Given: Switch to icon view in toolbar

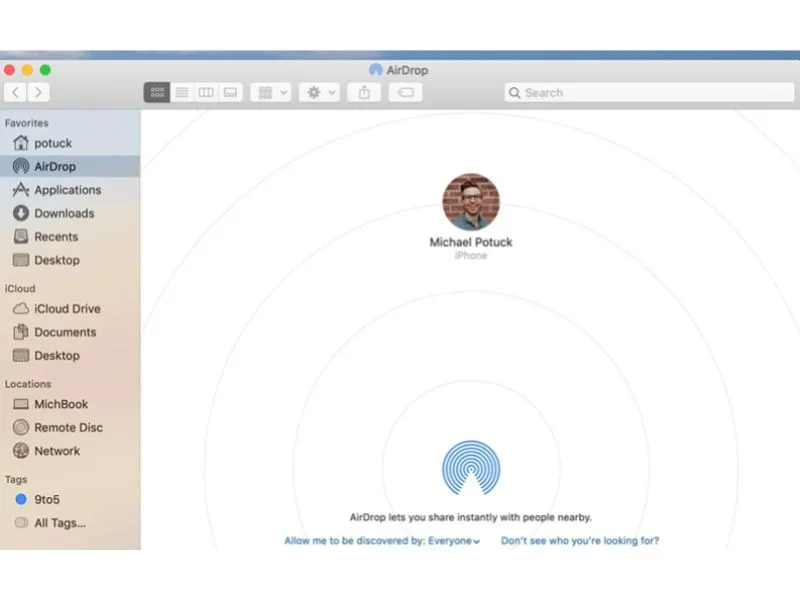Looking at the screenshot, I should [157, 92].
